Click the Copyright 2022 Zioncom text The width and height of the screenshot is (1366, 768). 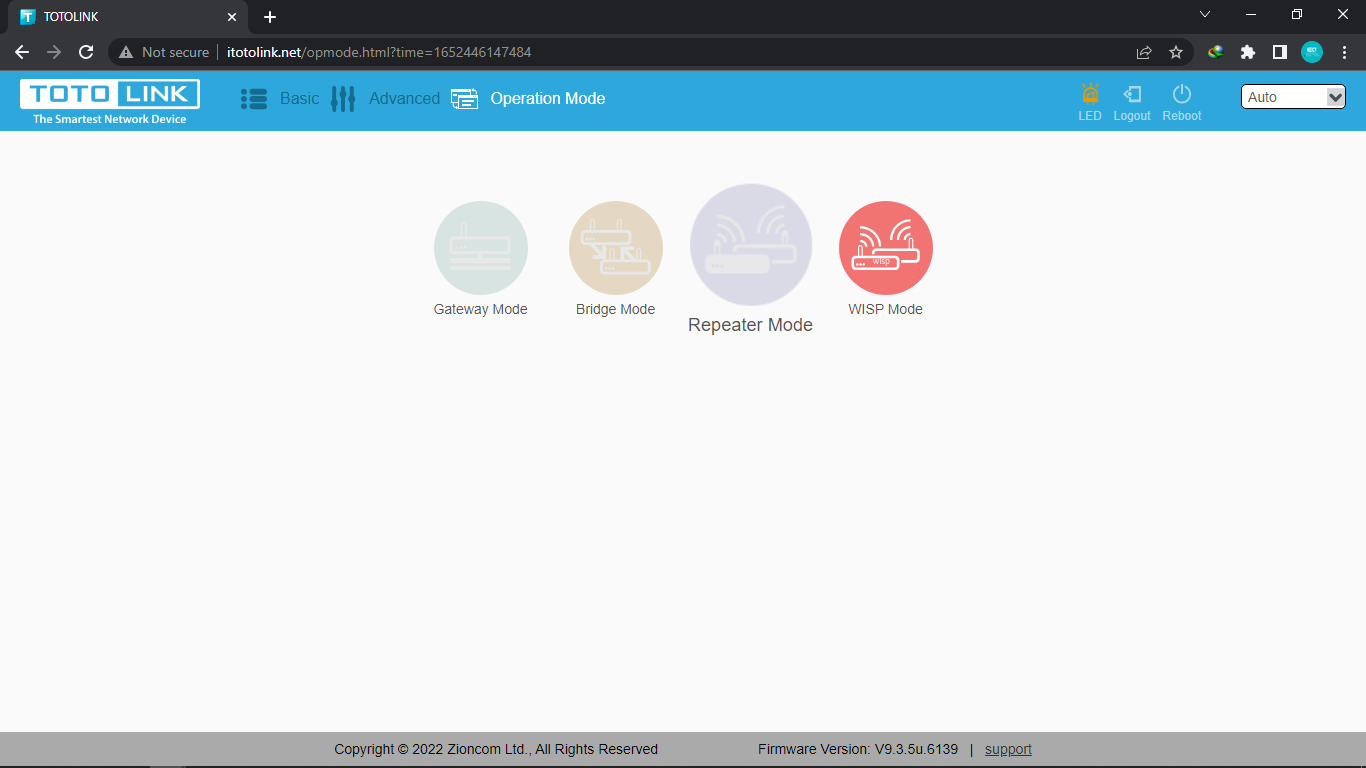[496, 749]
